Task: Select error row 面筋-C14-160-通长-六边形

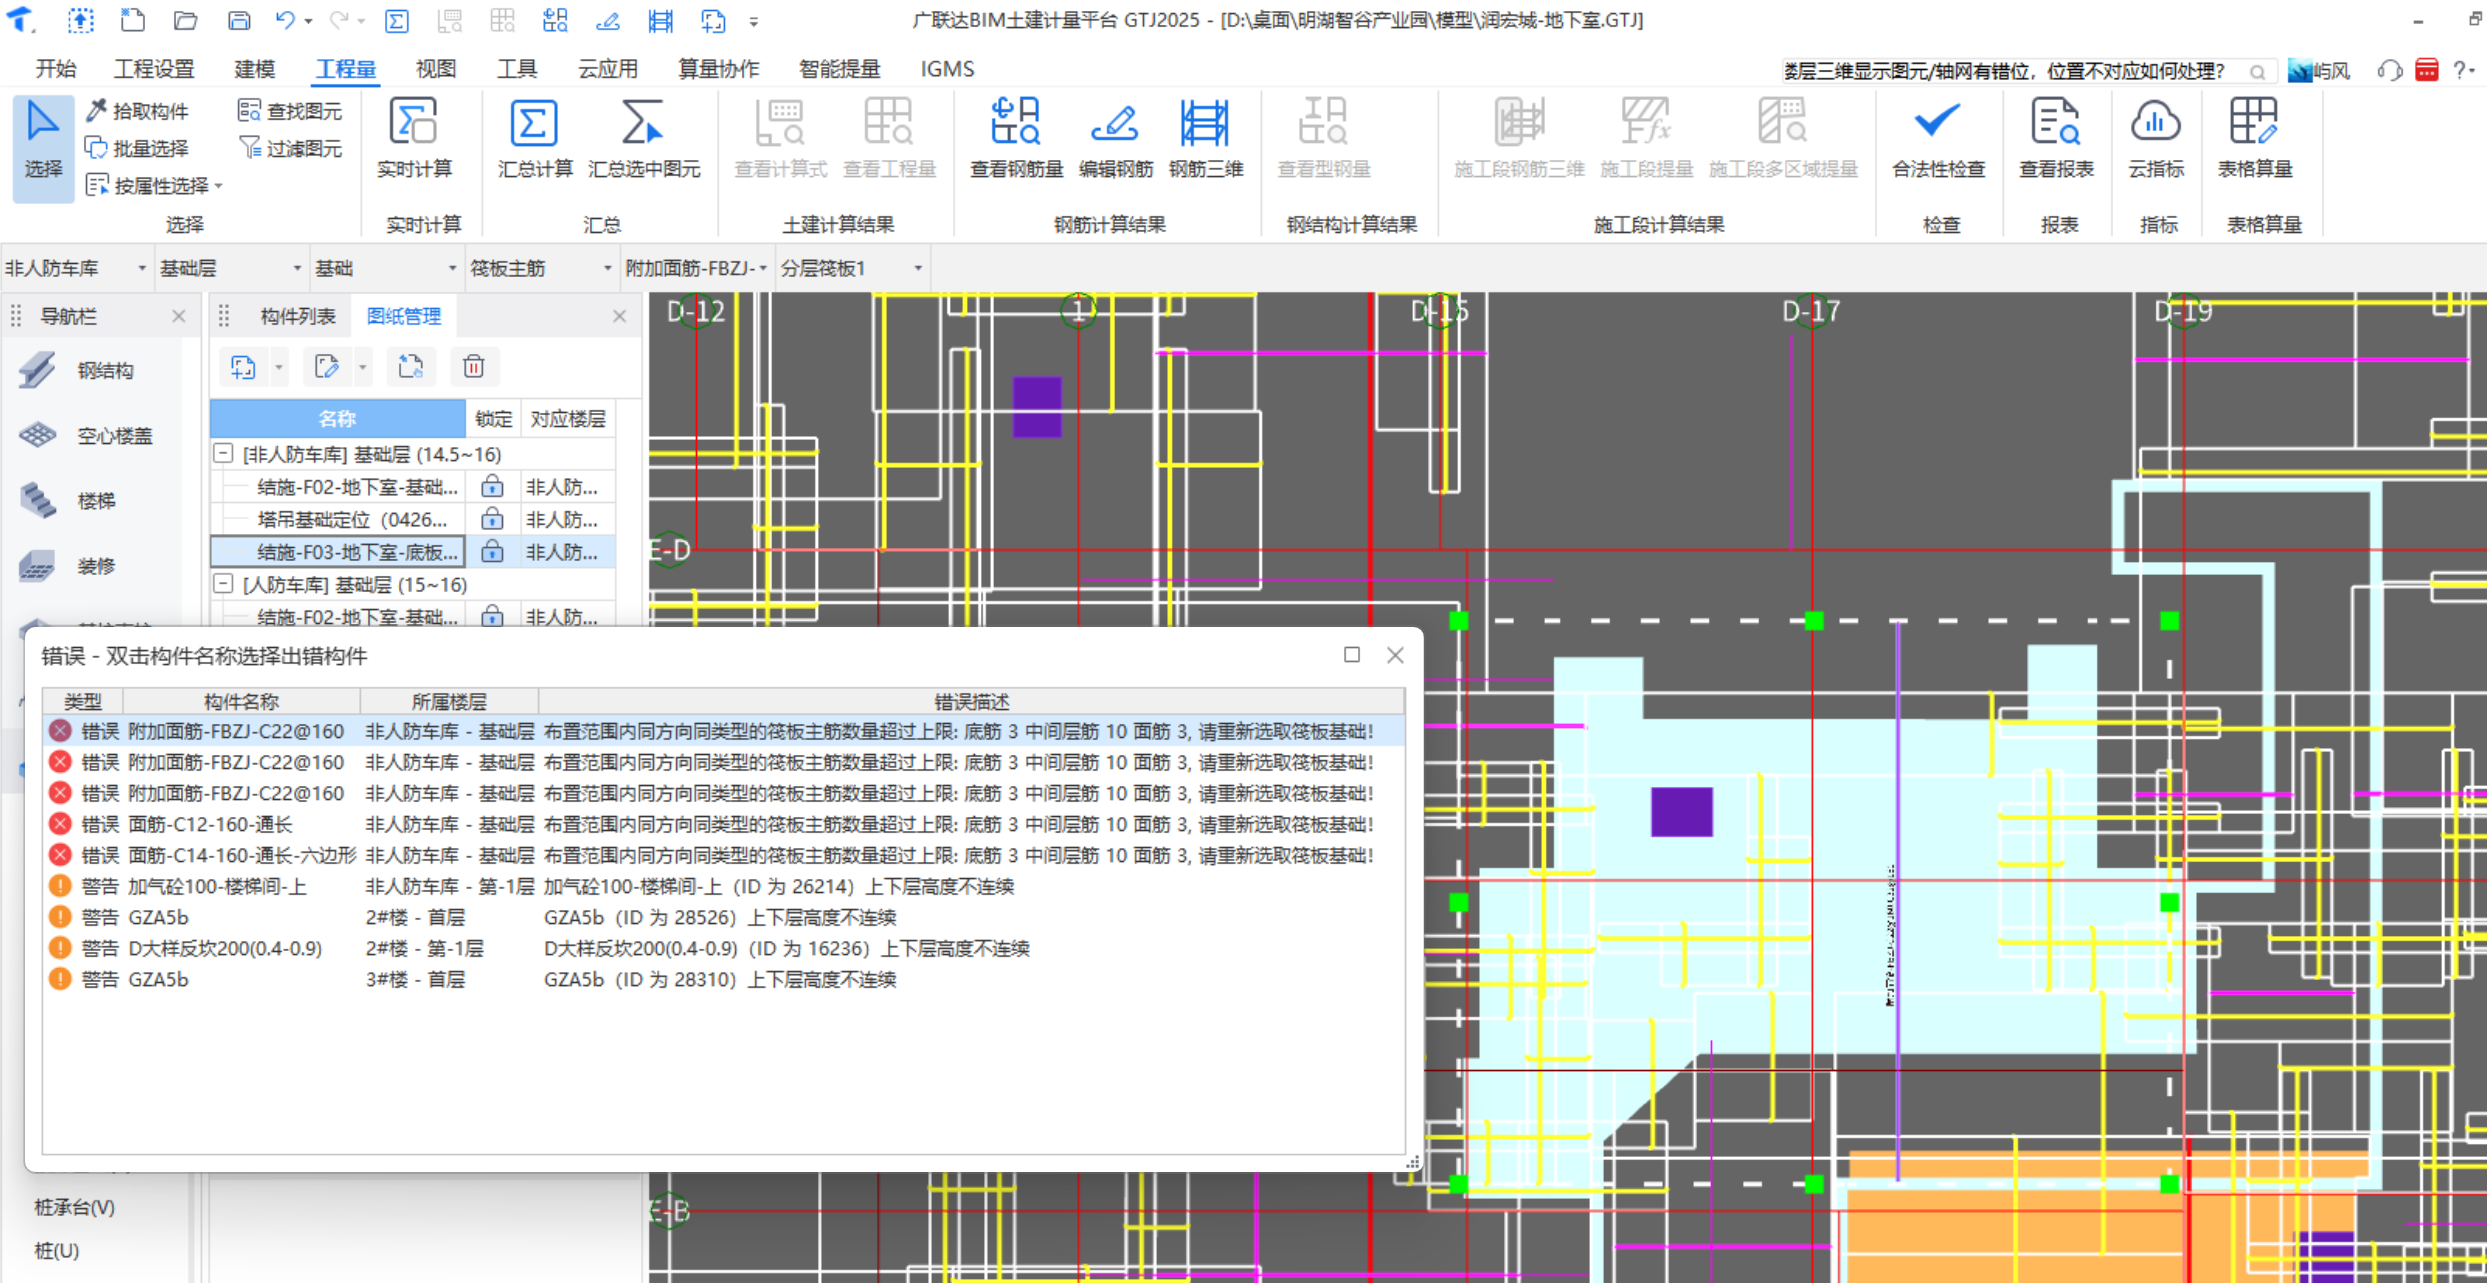Action: pyautogui.click(x=723, y=855)
